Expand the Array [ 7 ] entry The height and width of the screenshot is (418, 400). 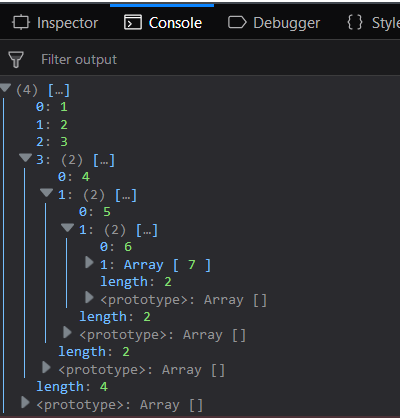89,263
